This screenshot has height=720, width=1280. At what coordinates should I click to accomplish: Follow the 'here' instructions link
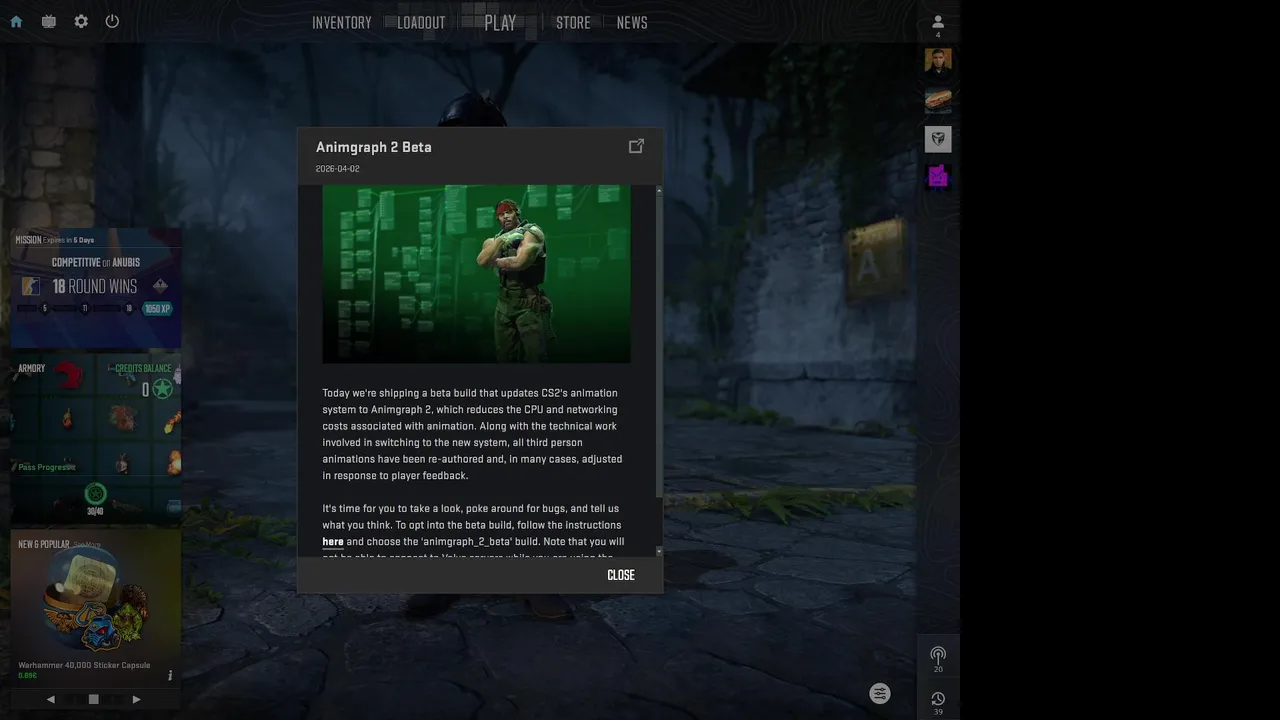coord(333,542)
